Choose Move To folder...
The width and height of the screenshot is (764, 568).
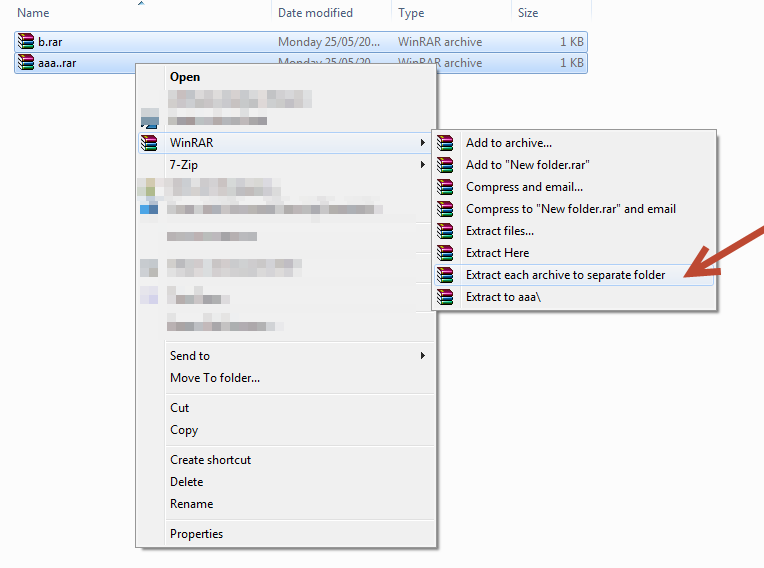(215, 378)
